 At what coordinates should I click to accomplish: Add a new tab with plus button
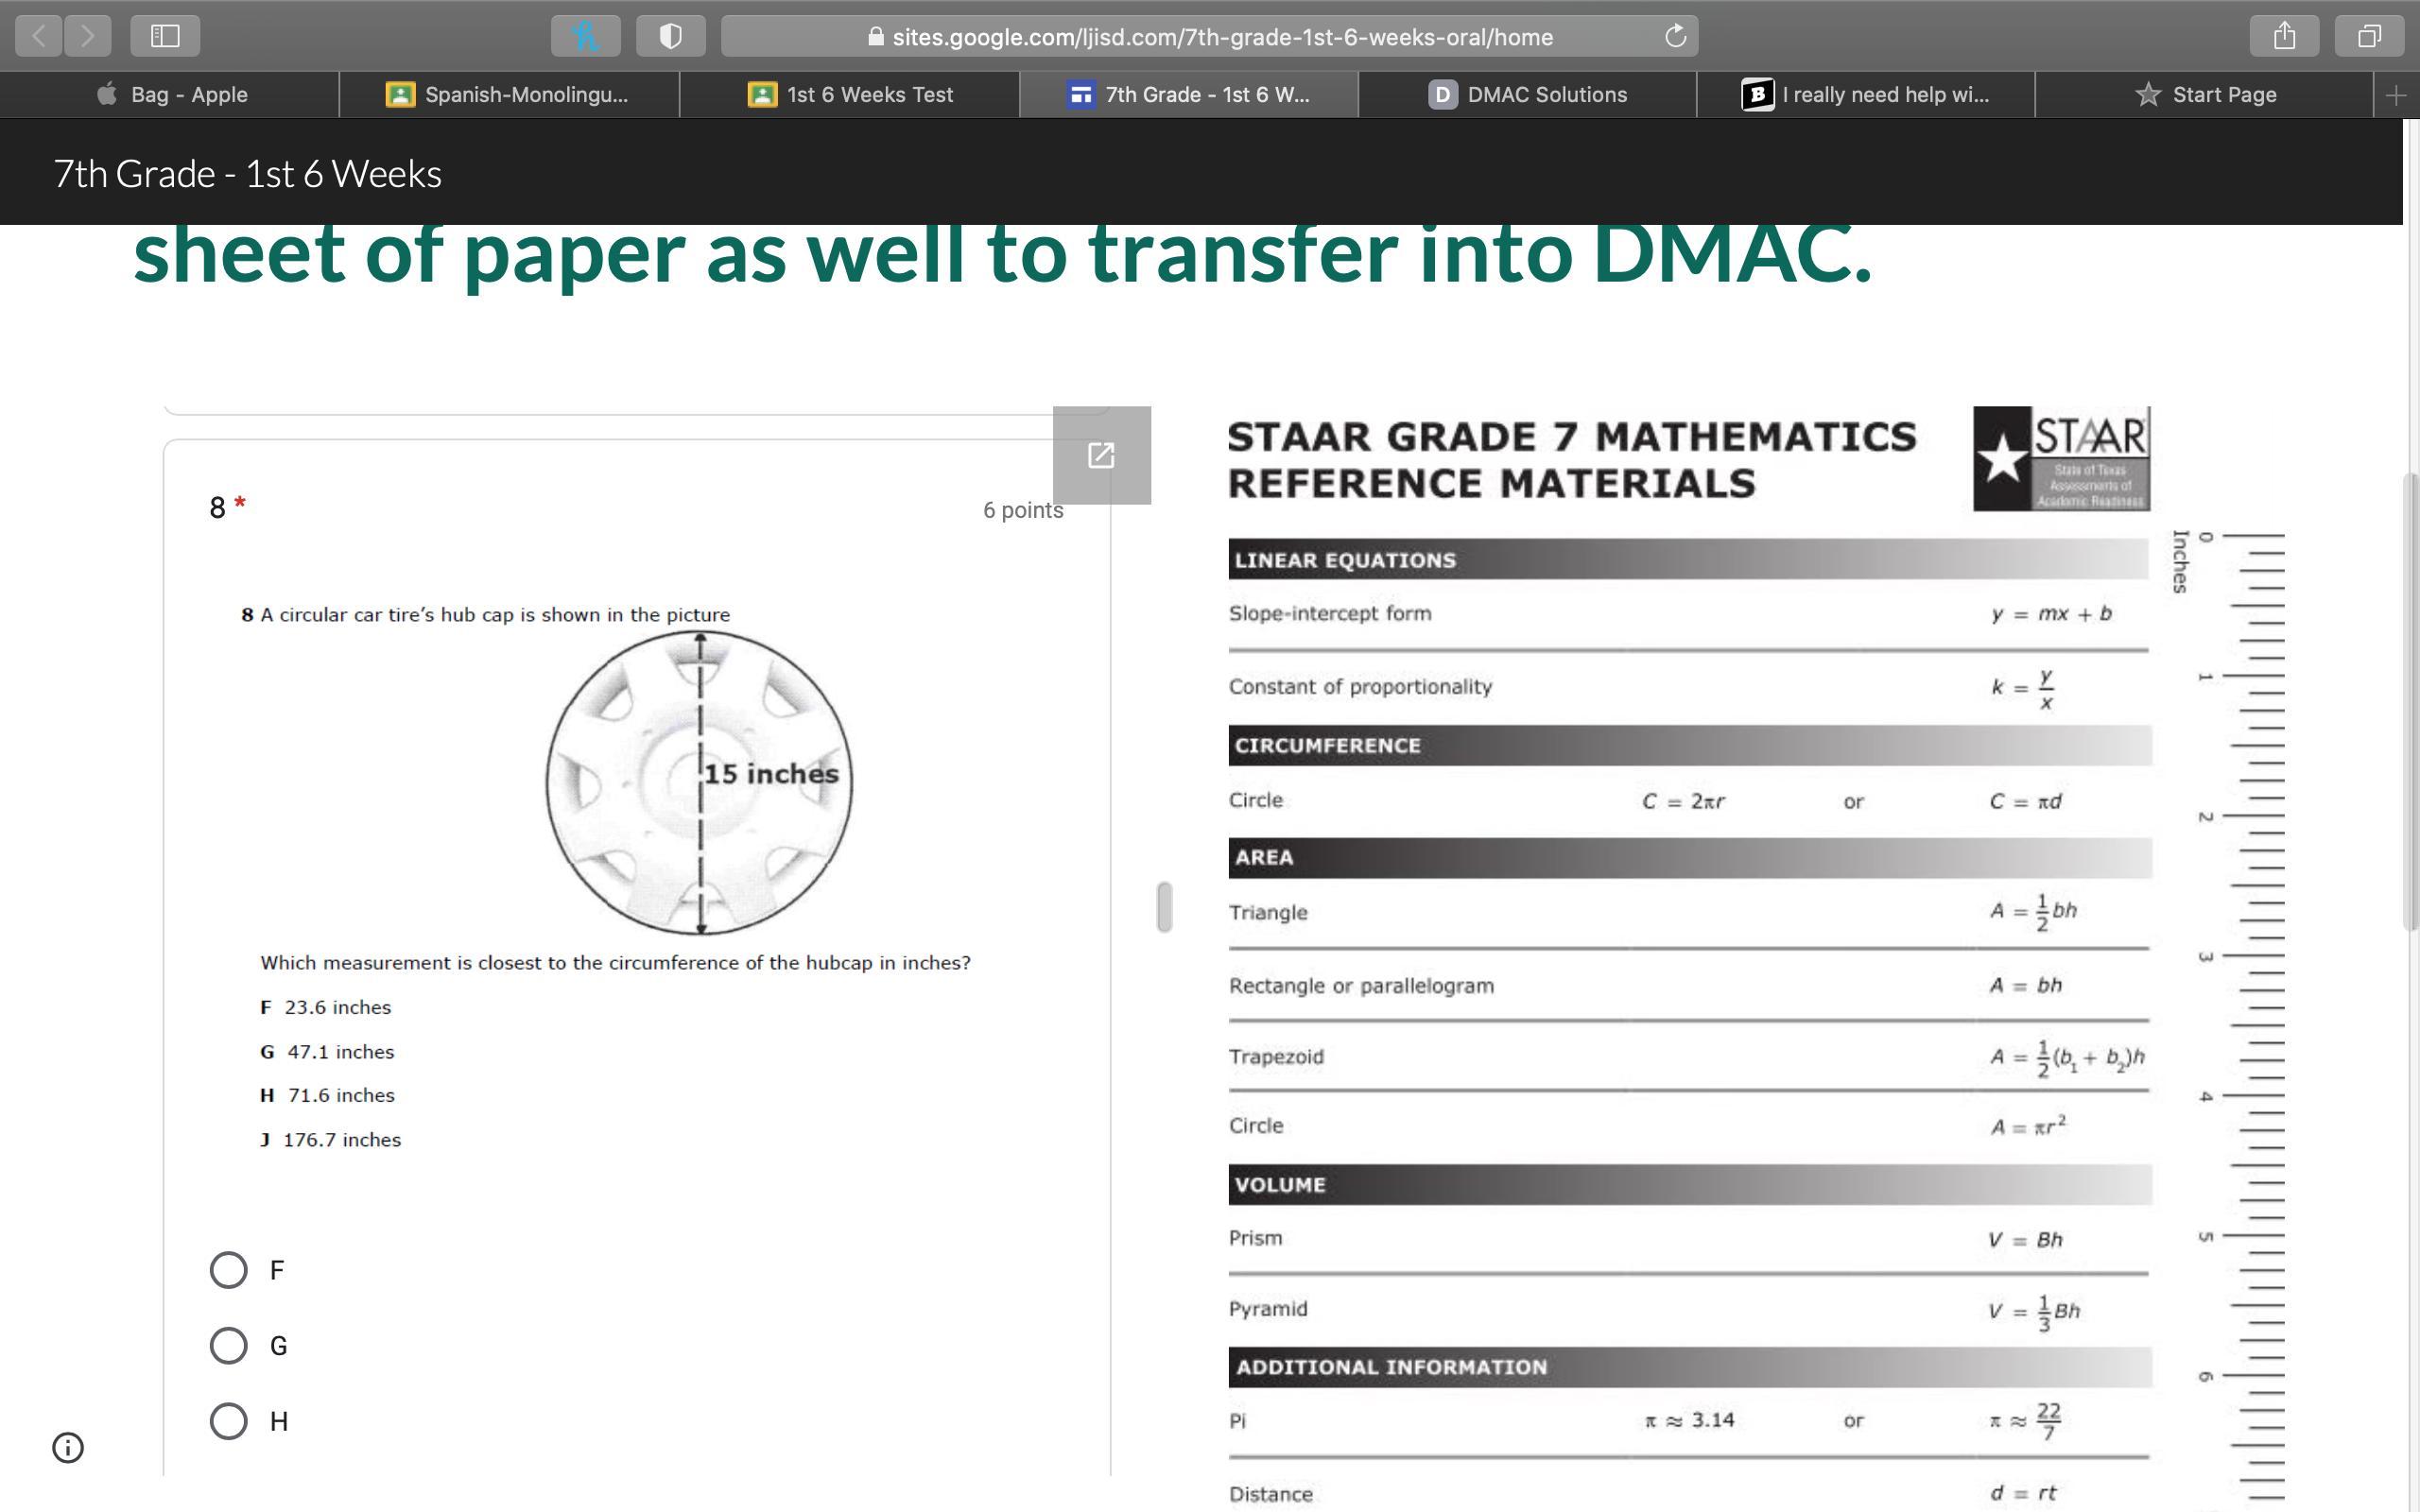pyautogui.click(x=2395, y=95)
